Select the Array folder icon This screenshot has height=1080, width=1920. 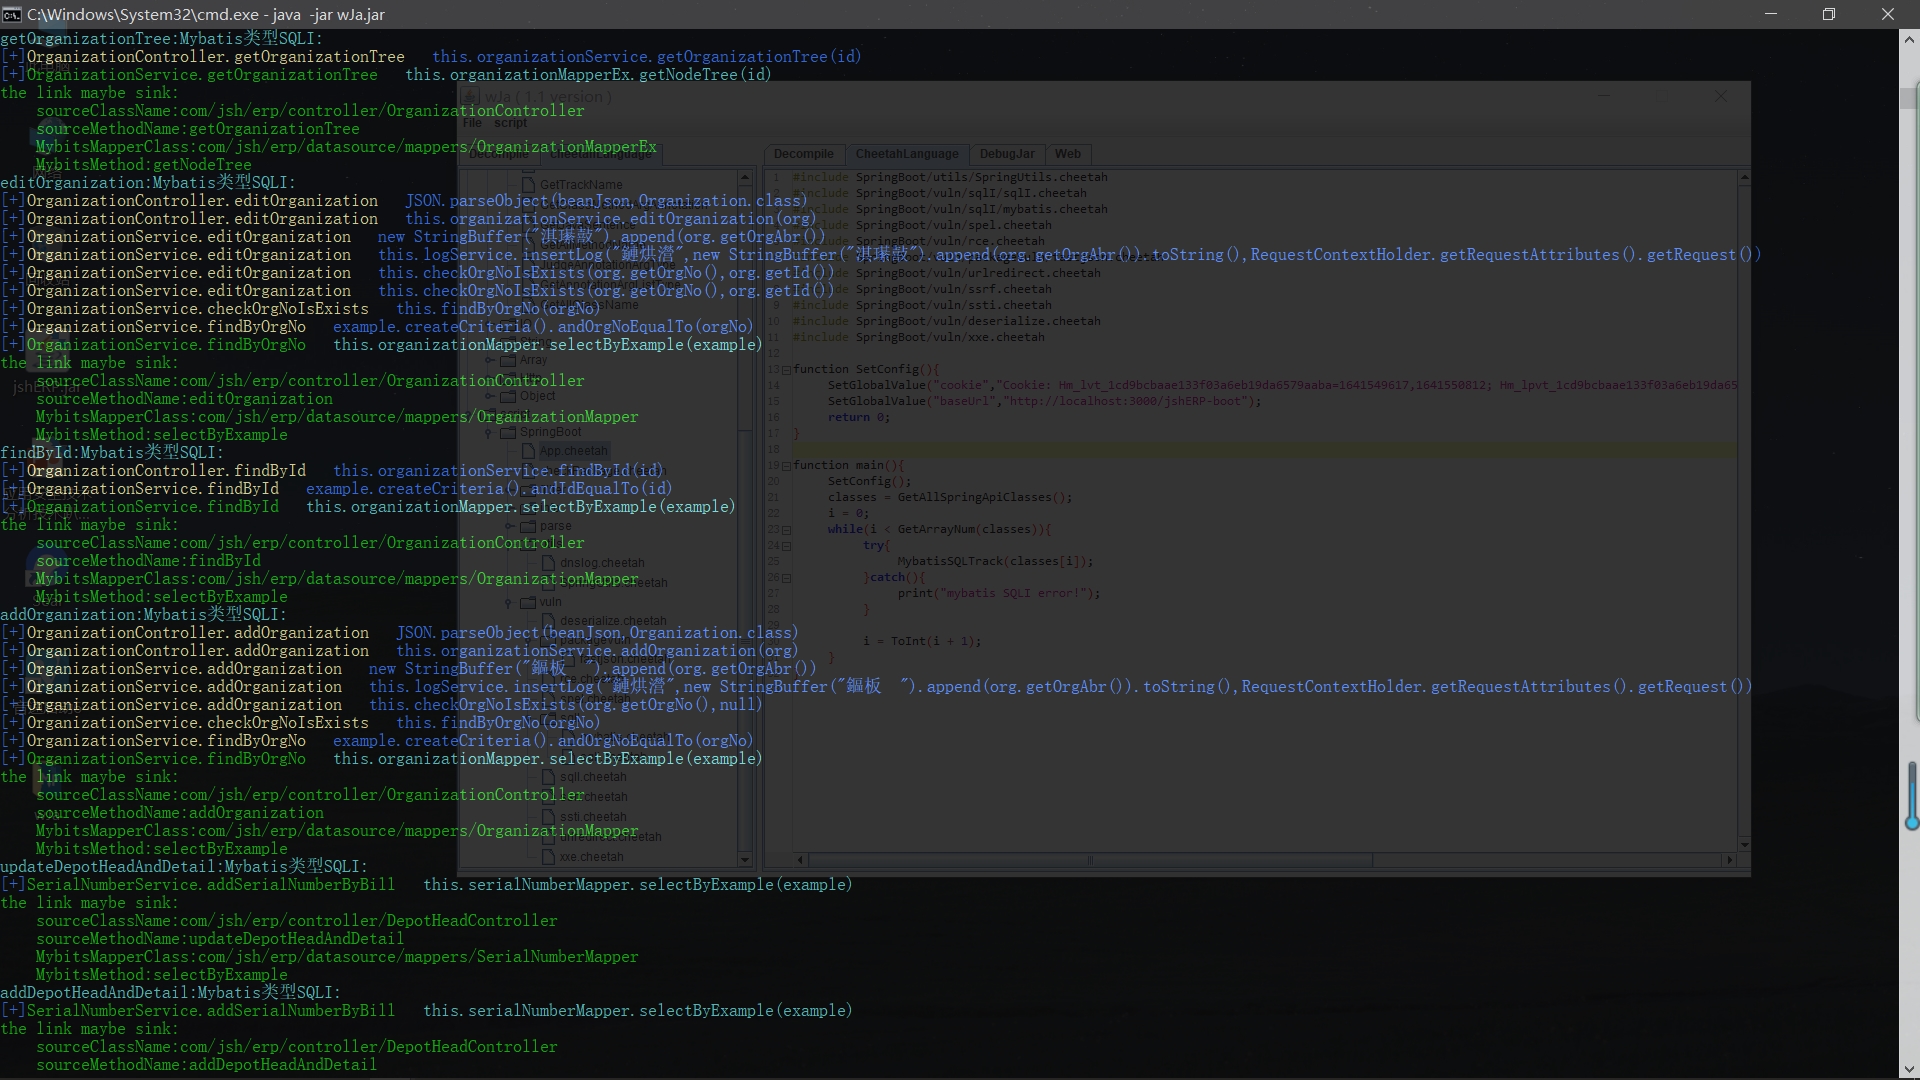(508, 360)
